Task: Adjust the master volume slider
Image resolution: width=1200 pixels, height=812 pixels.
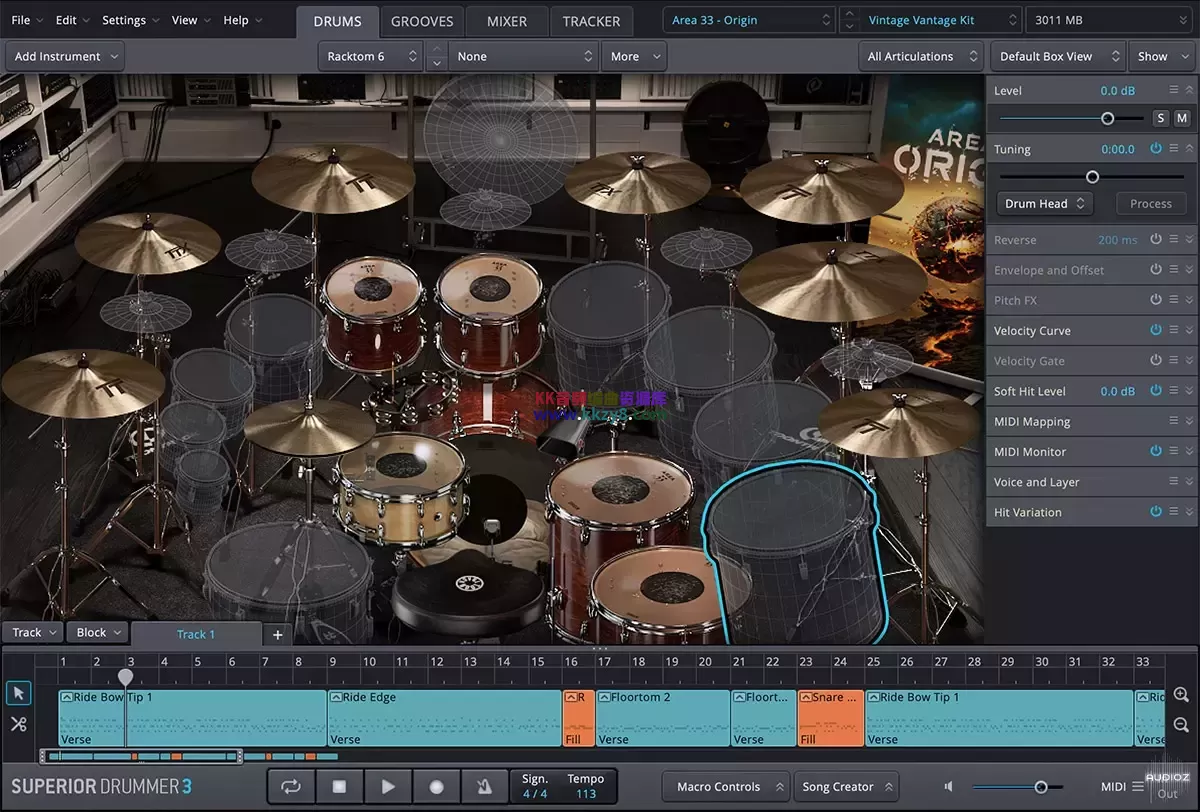Action: click(x=1041, y=787)
